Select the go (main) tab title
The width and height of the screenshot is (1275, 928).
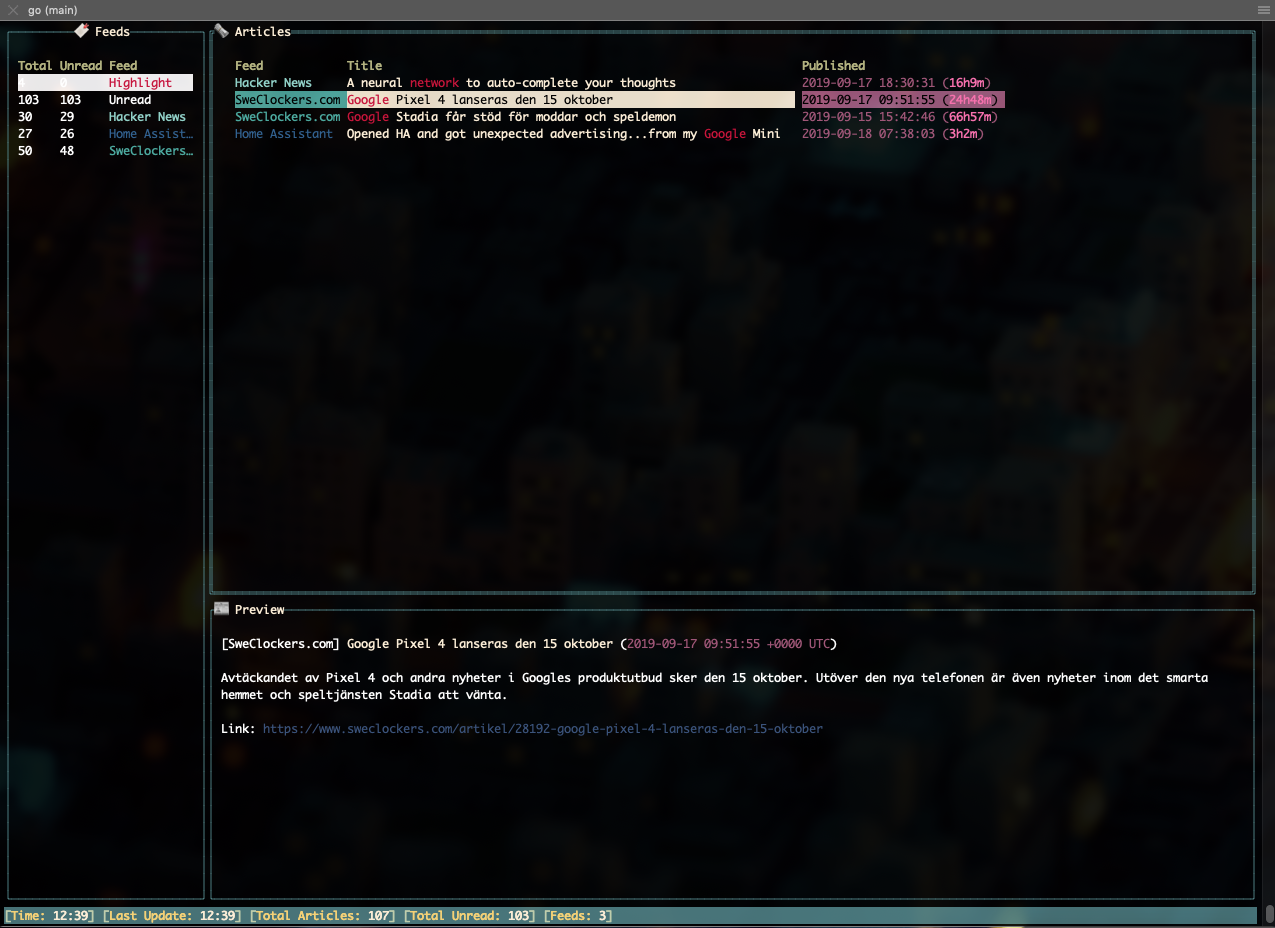(x=53, y=10)
